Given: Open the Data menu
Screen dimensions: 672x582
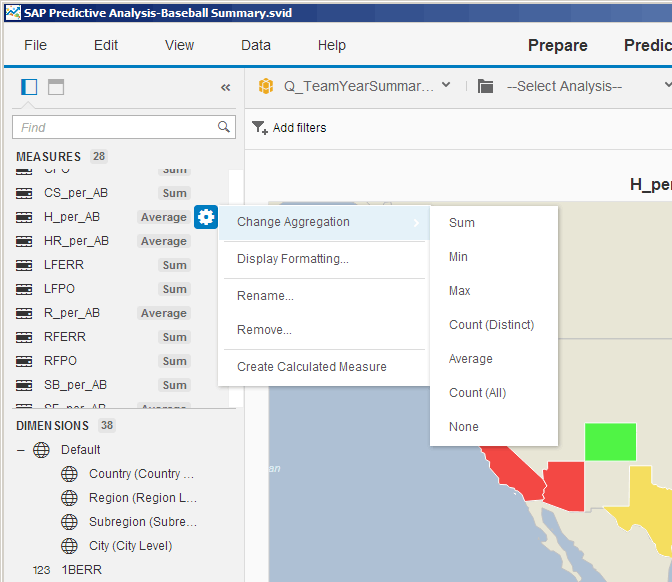Looking at the screenshot, I should click(256, 45).
